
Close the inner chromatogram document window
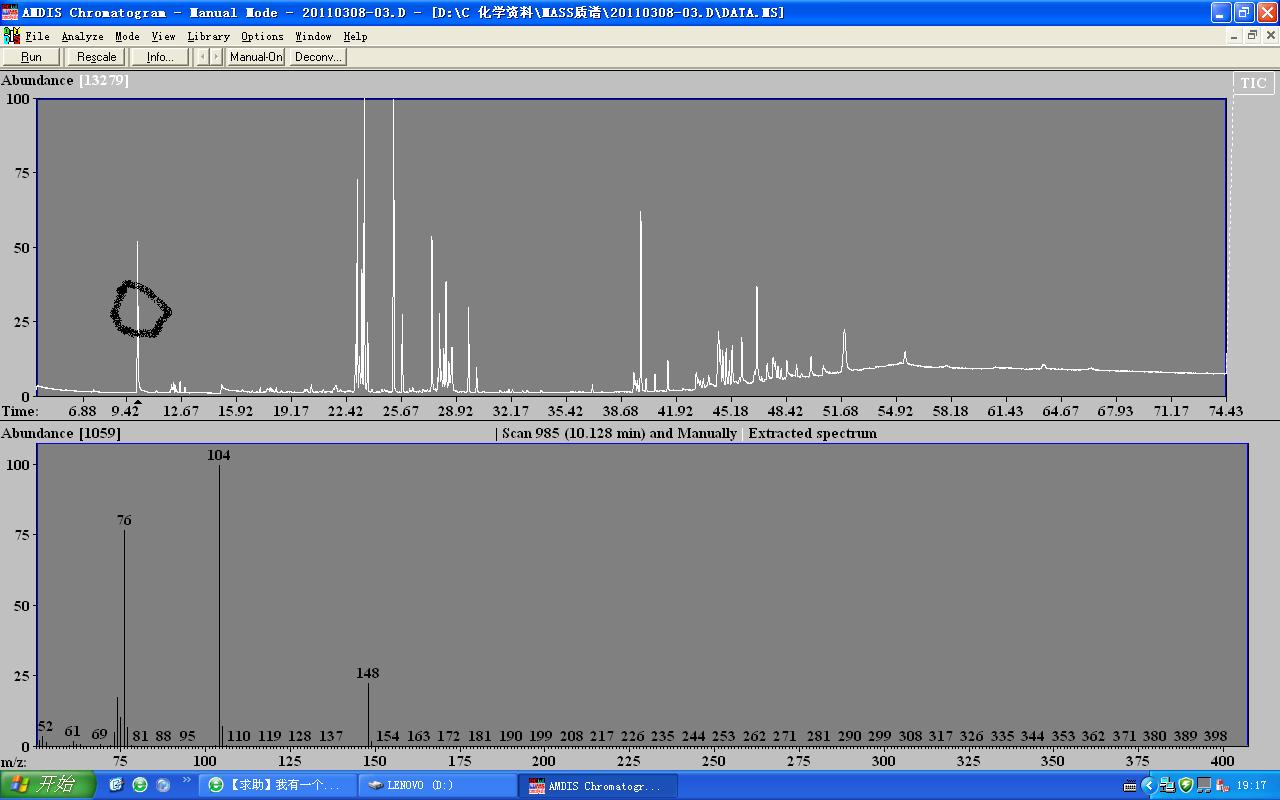coord(1271,36)
